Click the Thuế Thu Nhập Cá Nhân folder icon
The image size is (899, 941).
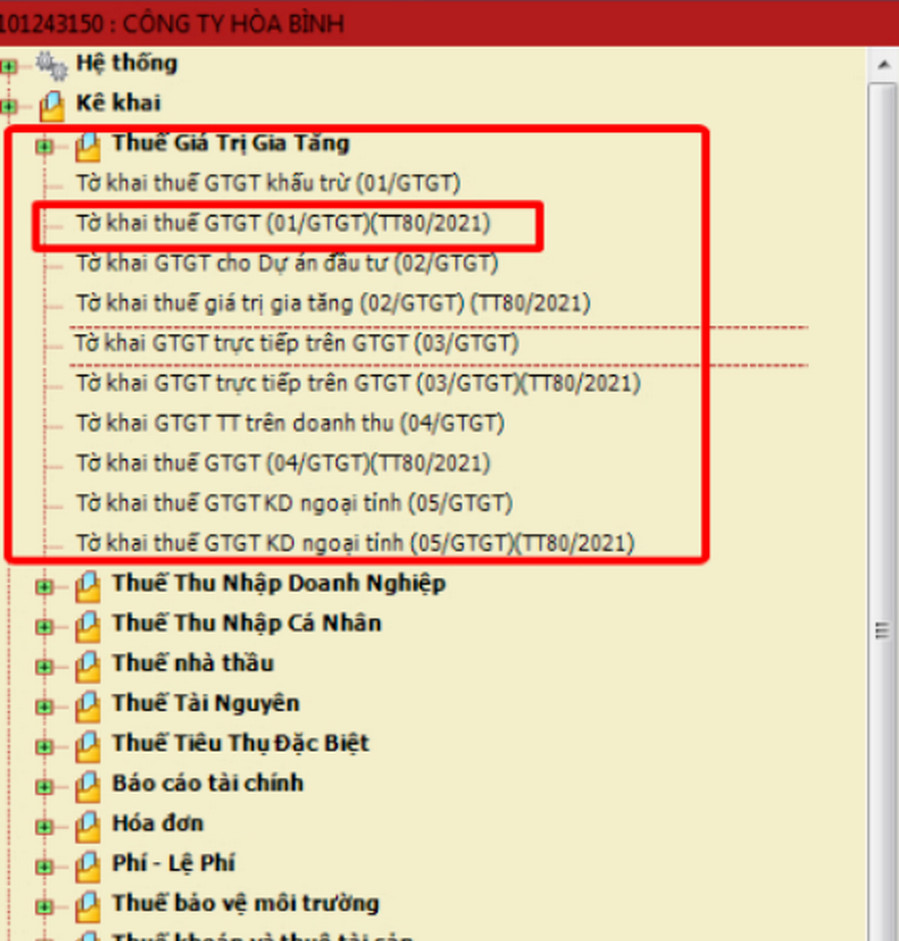88,626
